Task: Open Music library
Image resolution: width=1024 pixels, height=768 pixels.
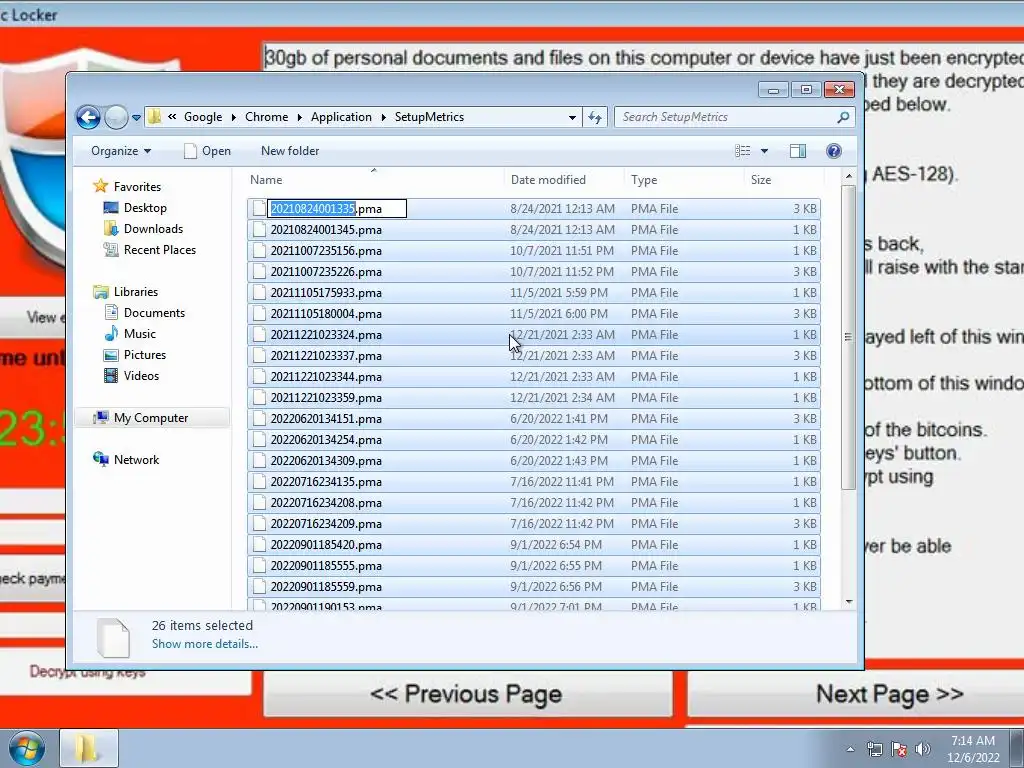Action: point(140,334)
